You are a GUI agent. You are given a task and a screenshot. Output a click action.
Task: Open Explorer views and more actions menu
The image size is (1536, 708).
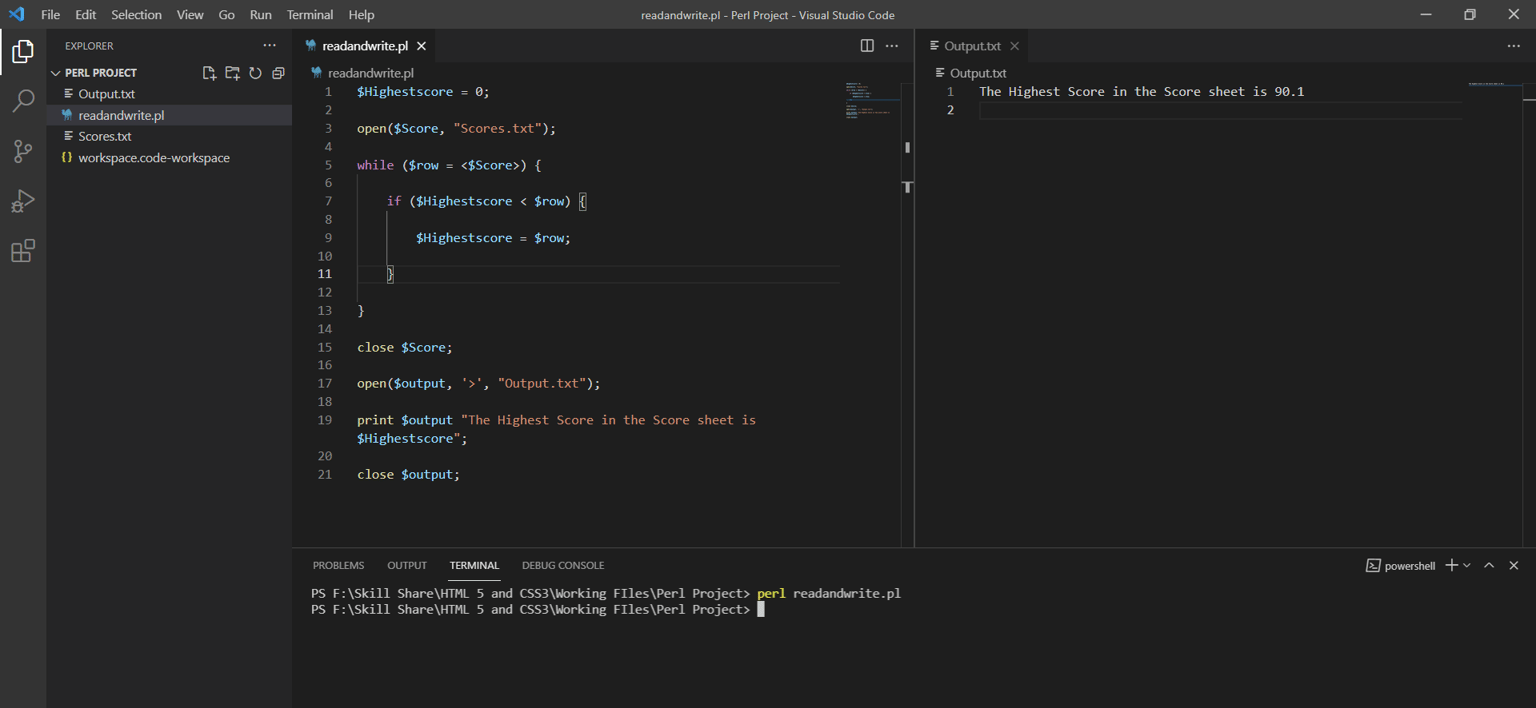(269, 45)
